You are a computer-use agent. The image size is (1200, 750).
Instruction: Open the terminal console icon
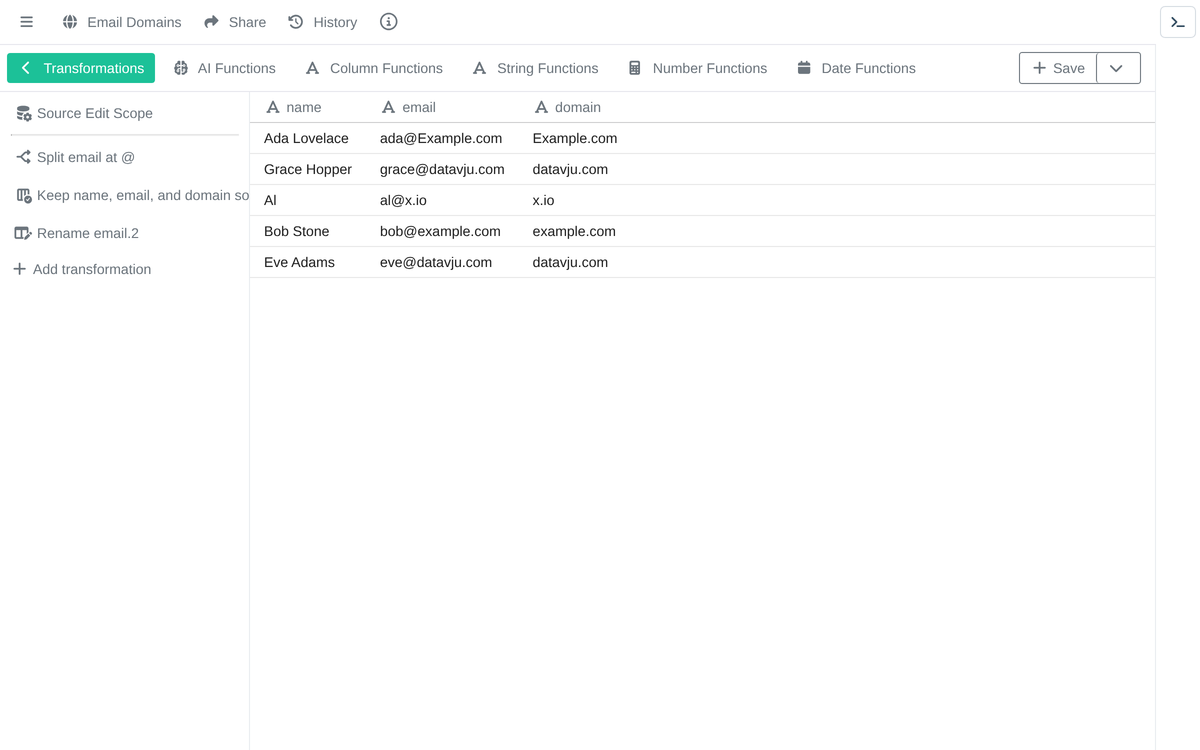[x=1178, y=22]
